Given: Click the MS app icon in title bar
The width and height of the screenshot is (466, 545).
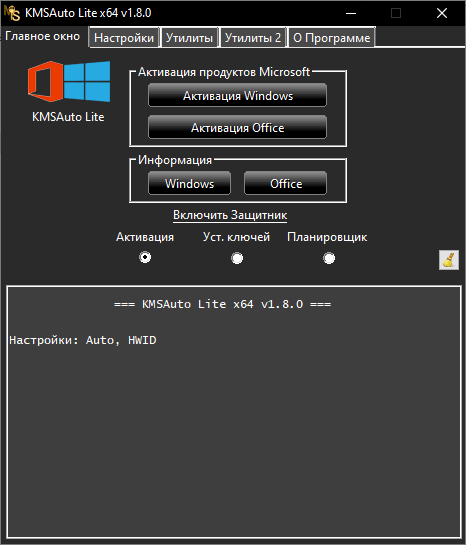Looking at the screenshot, I should point(11,13).
